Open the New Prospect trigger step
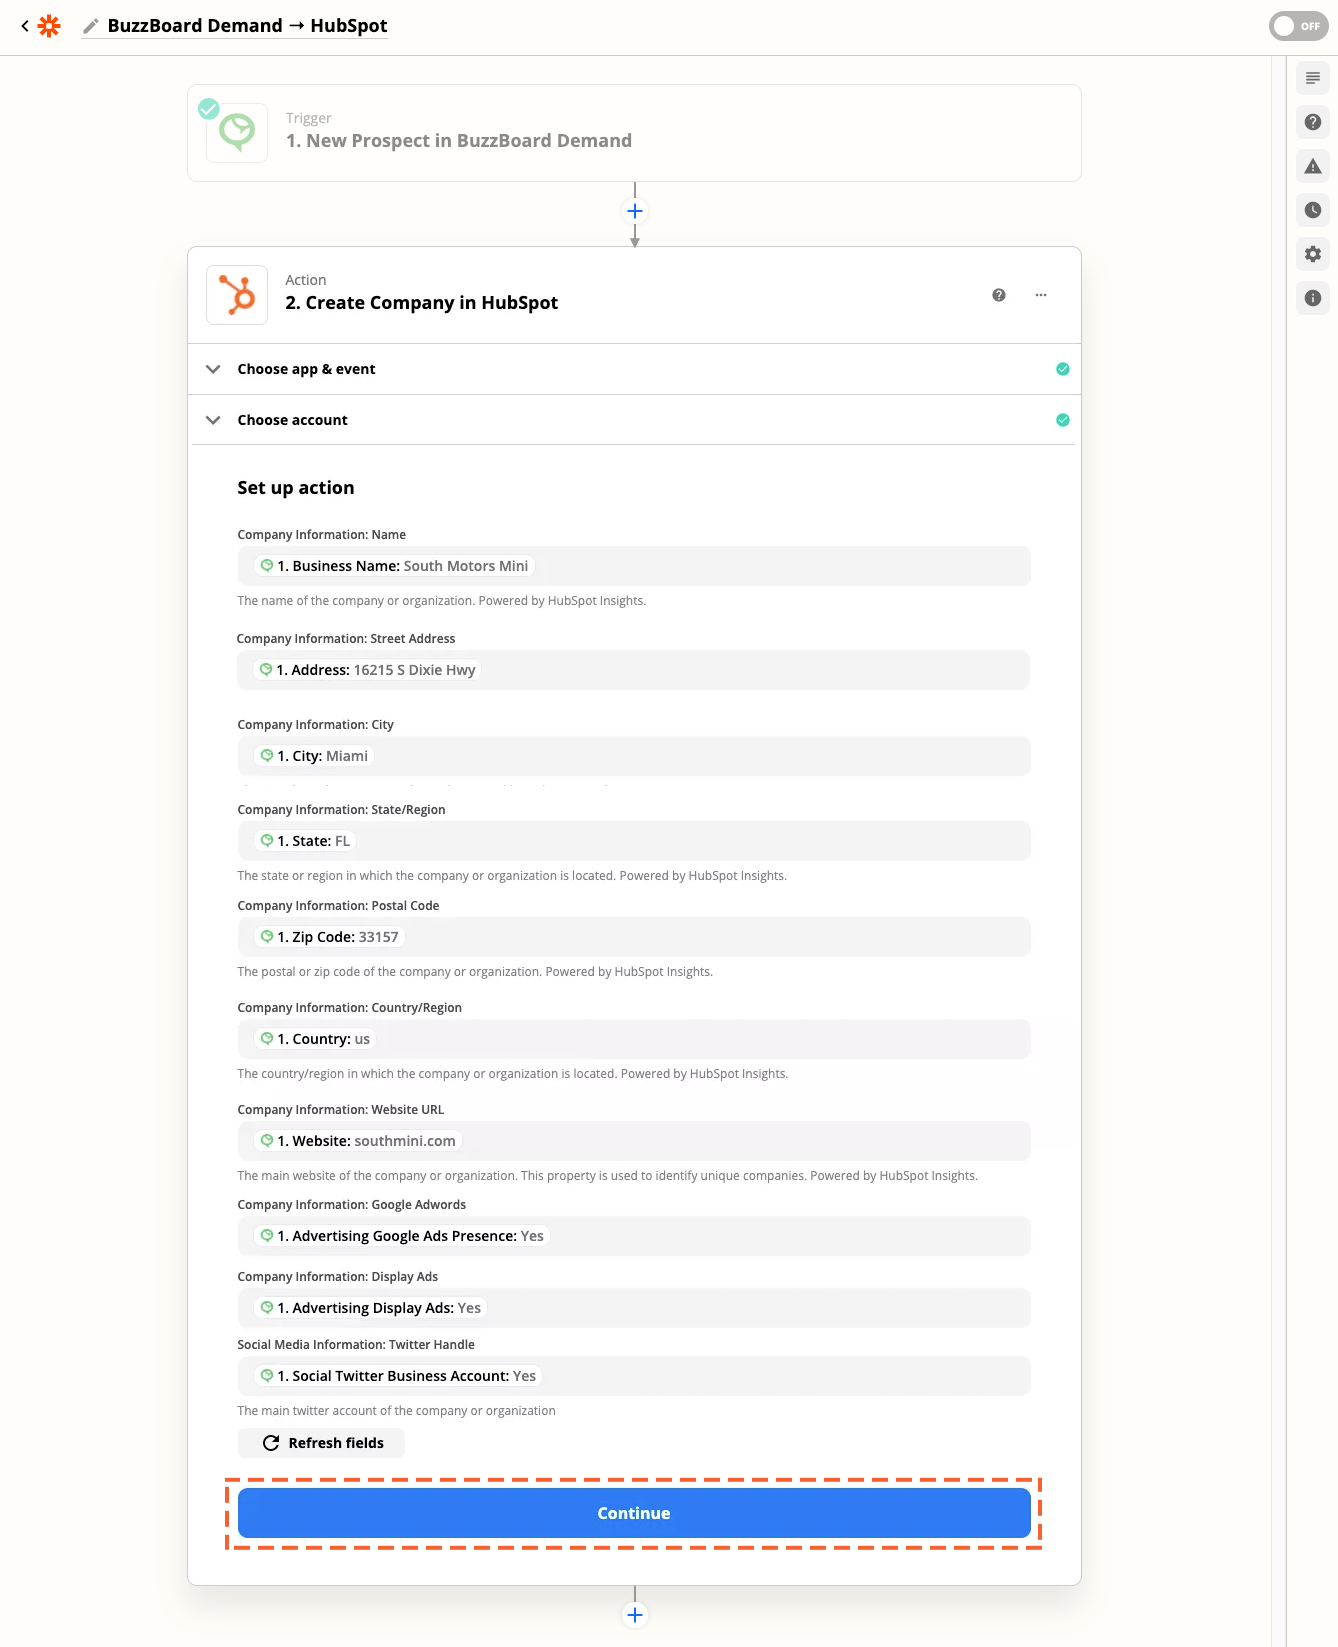The width and height of the screenshot is (1338, 1647). [634, 133]
